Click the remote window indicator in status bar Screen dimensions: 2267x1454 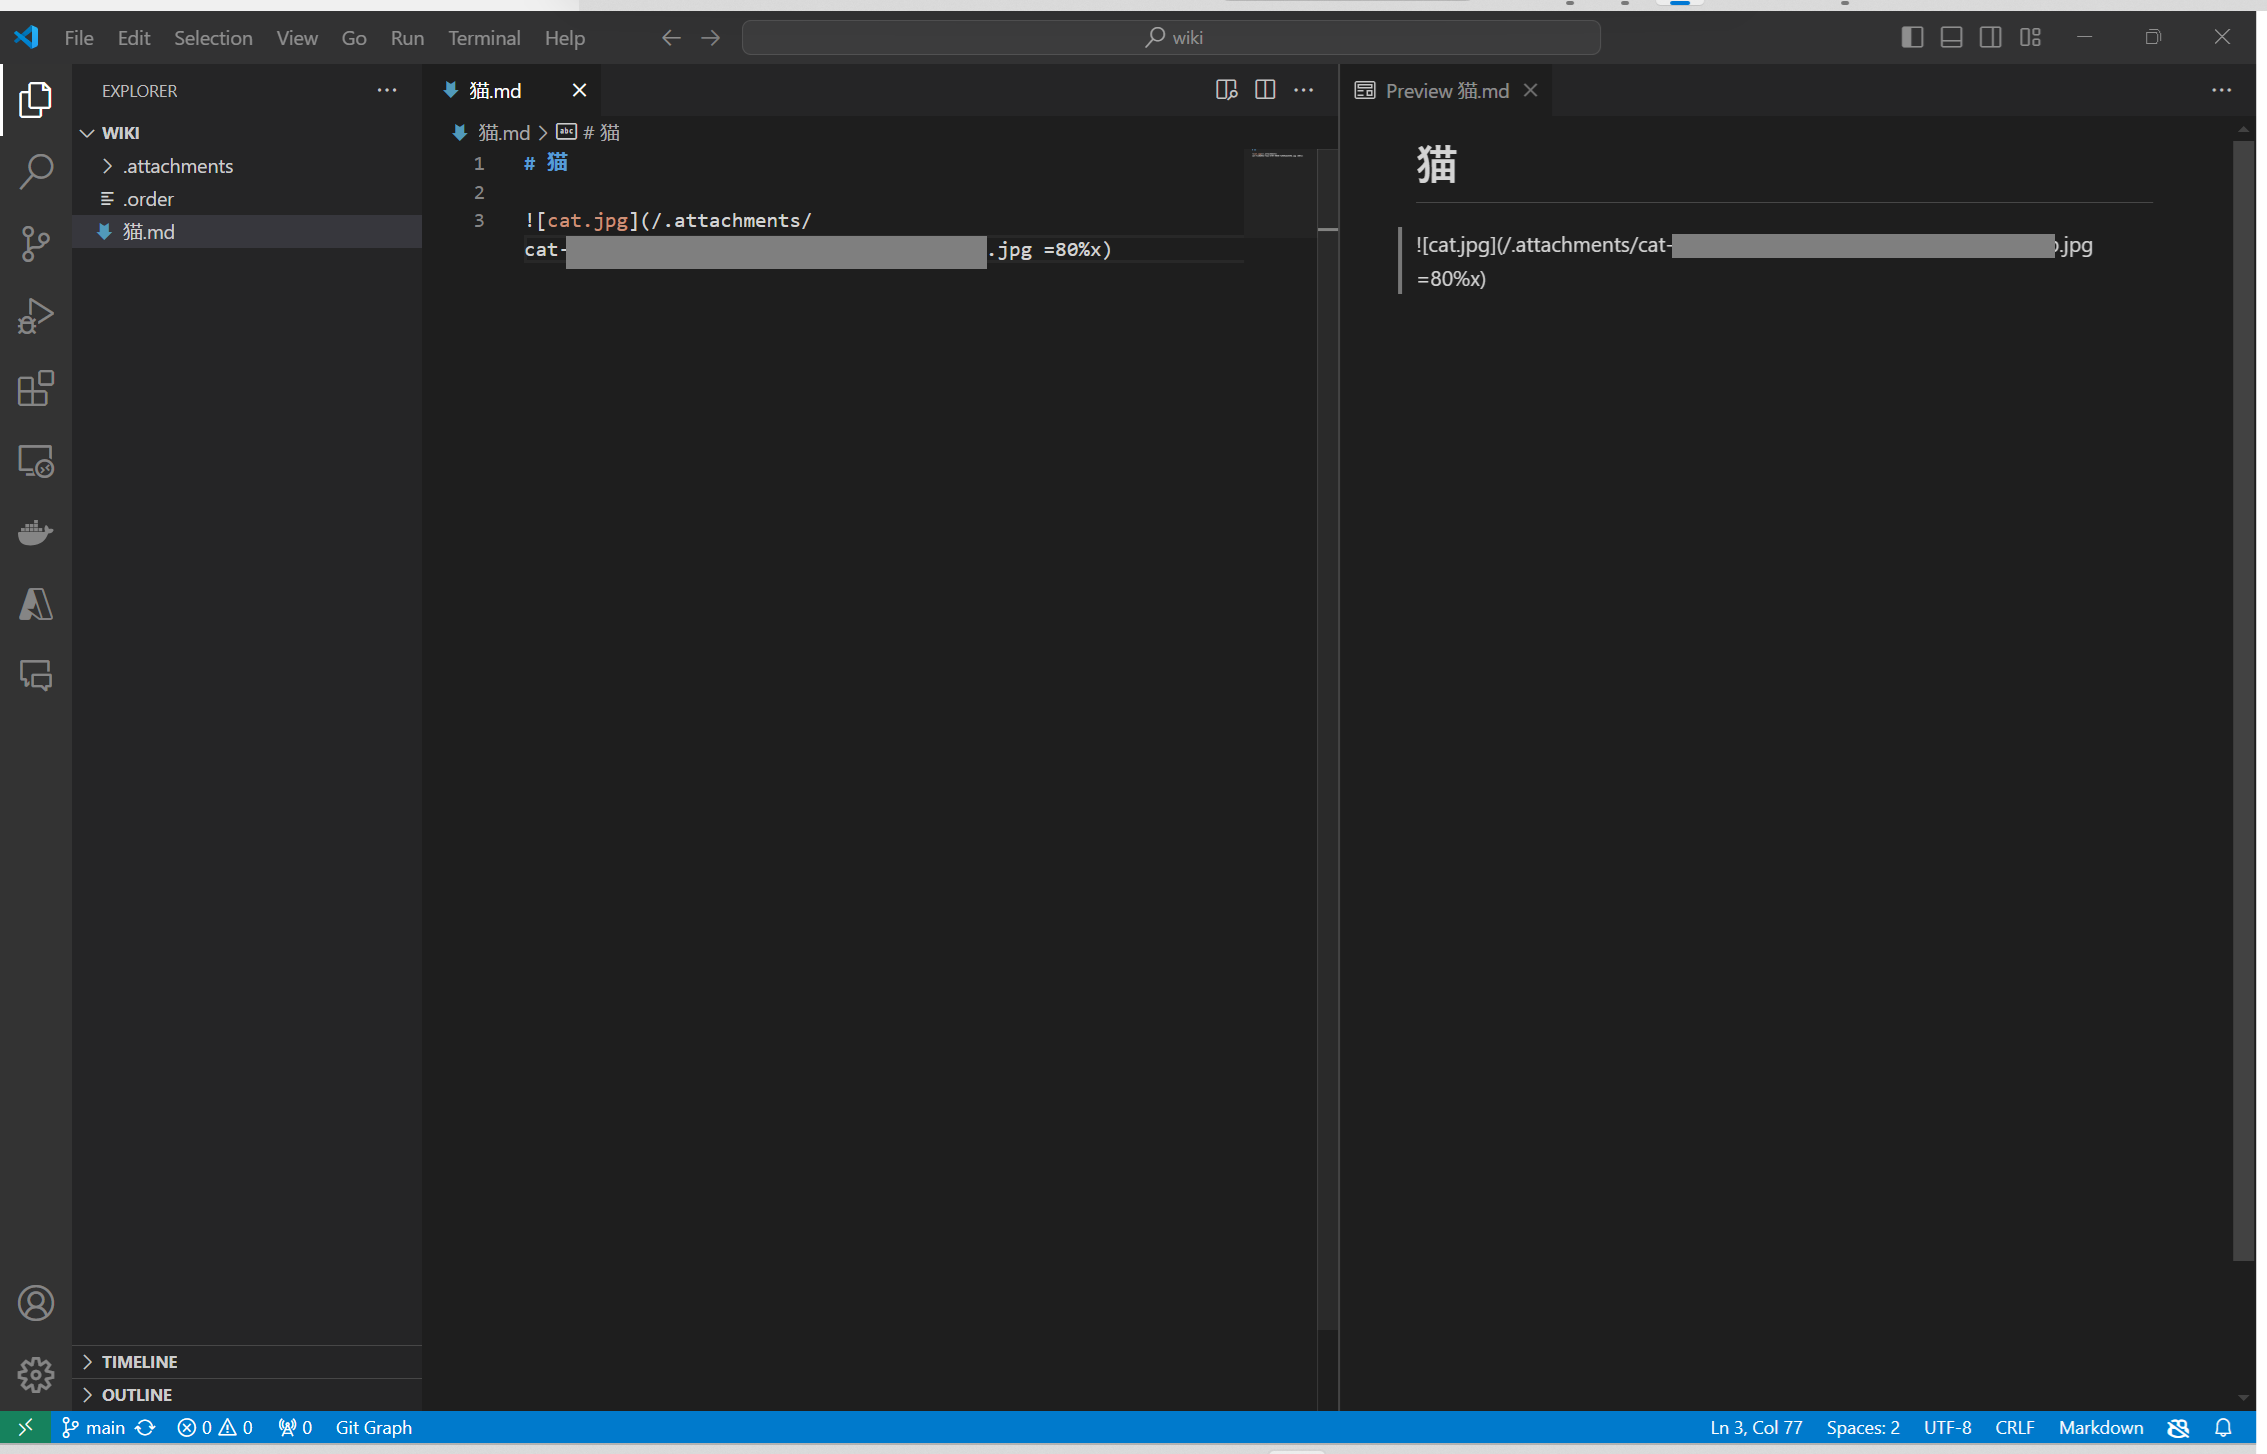pos(25,1427)
